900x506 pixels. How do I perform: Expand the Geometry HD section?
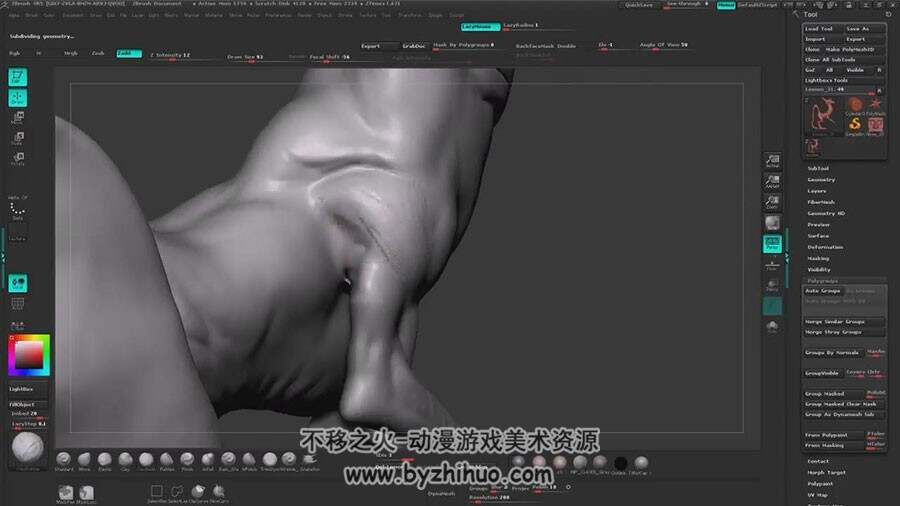tap(826, 213)
